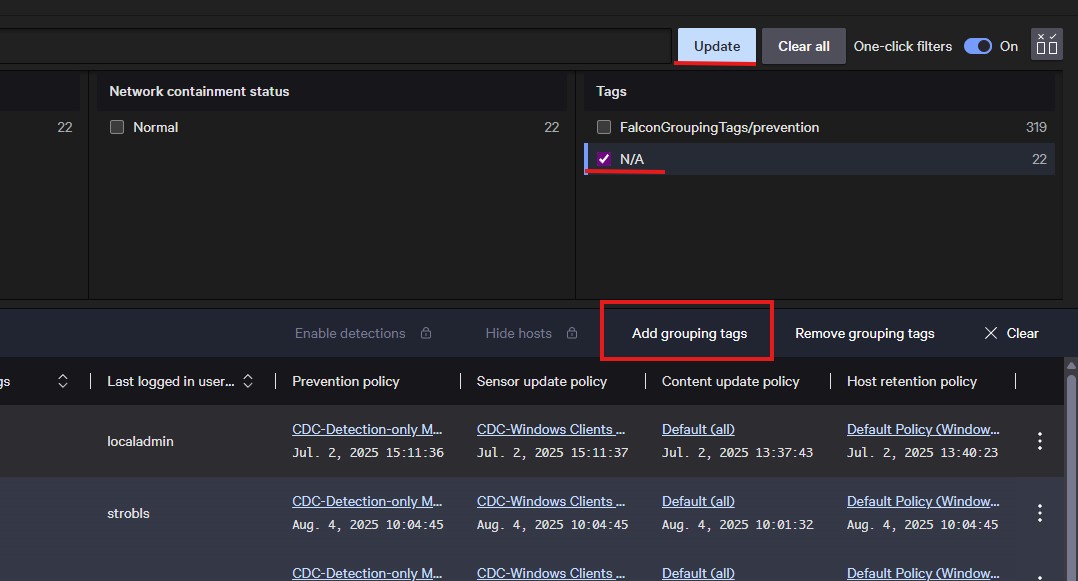Clear the current host selection
Viewport: 1078px width, 581px height.
pyautogui.click(x=1011, y=333)
